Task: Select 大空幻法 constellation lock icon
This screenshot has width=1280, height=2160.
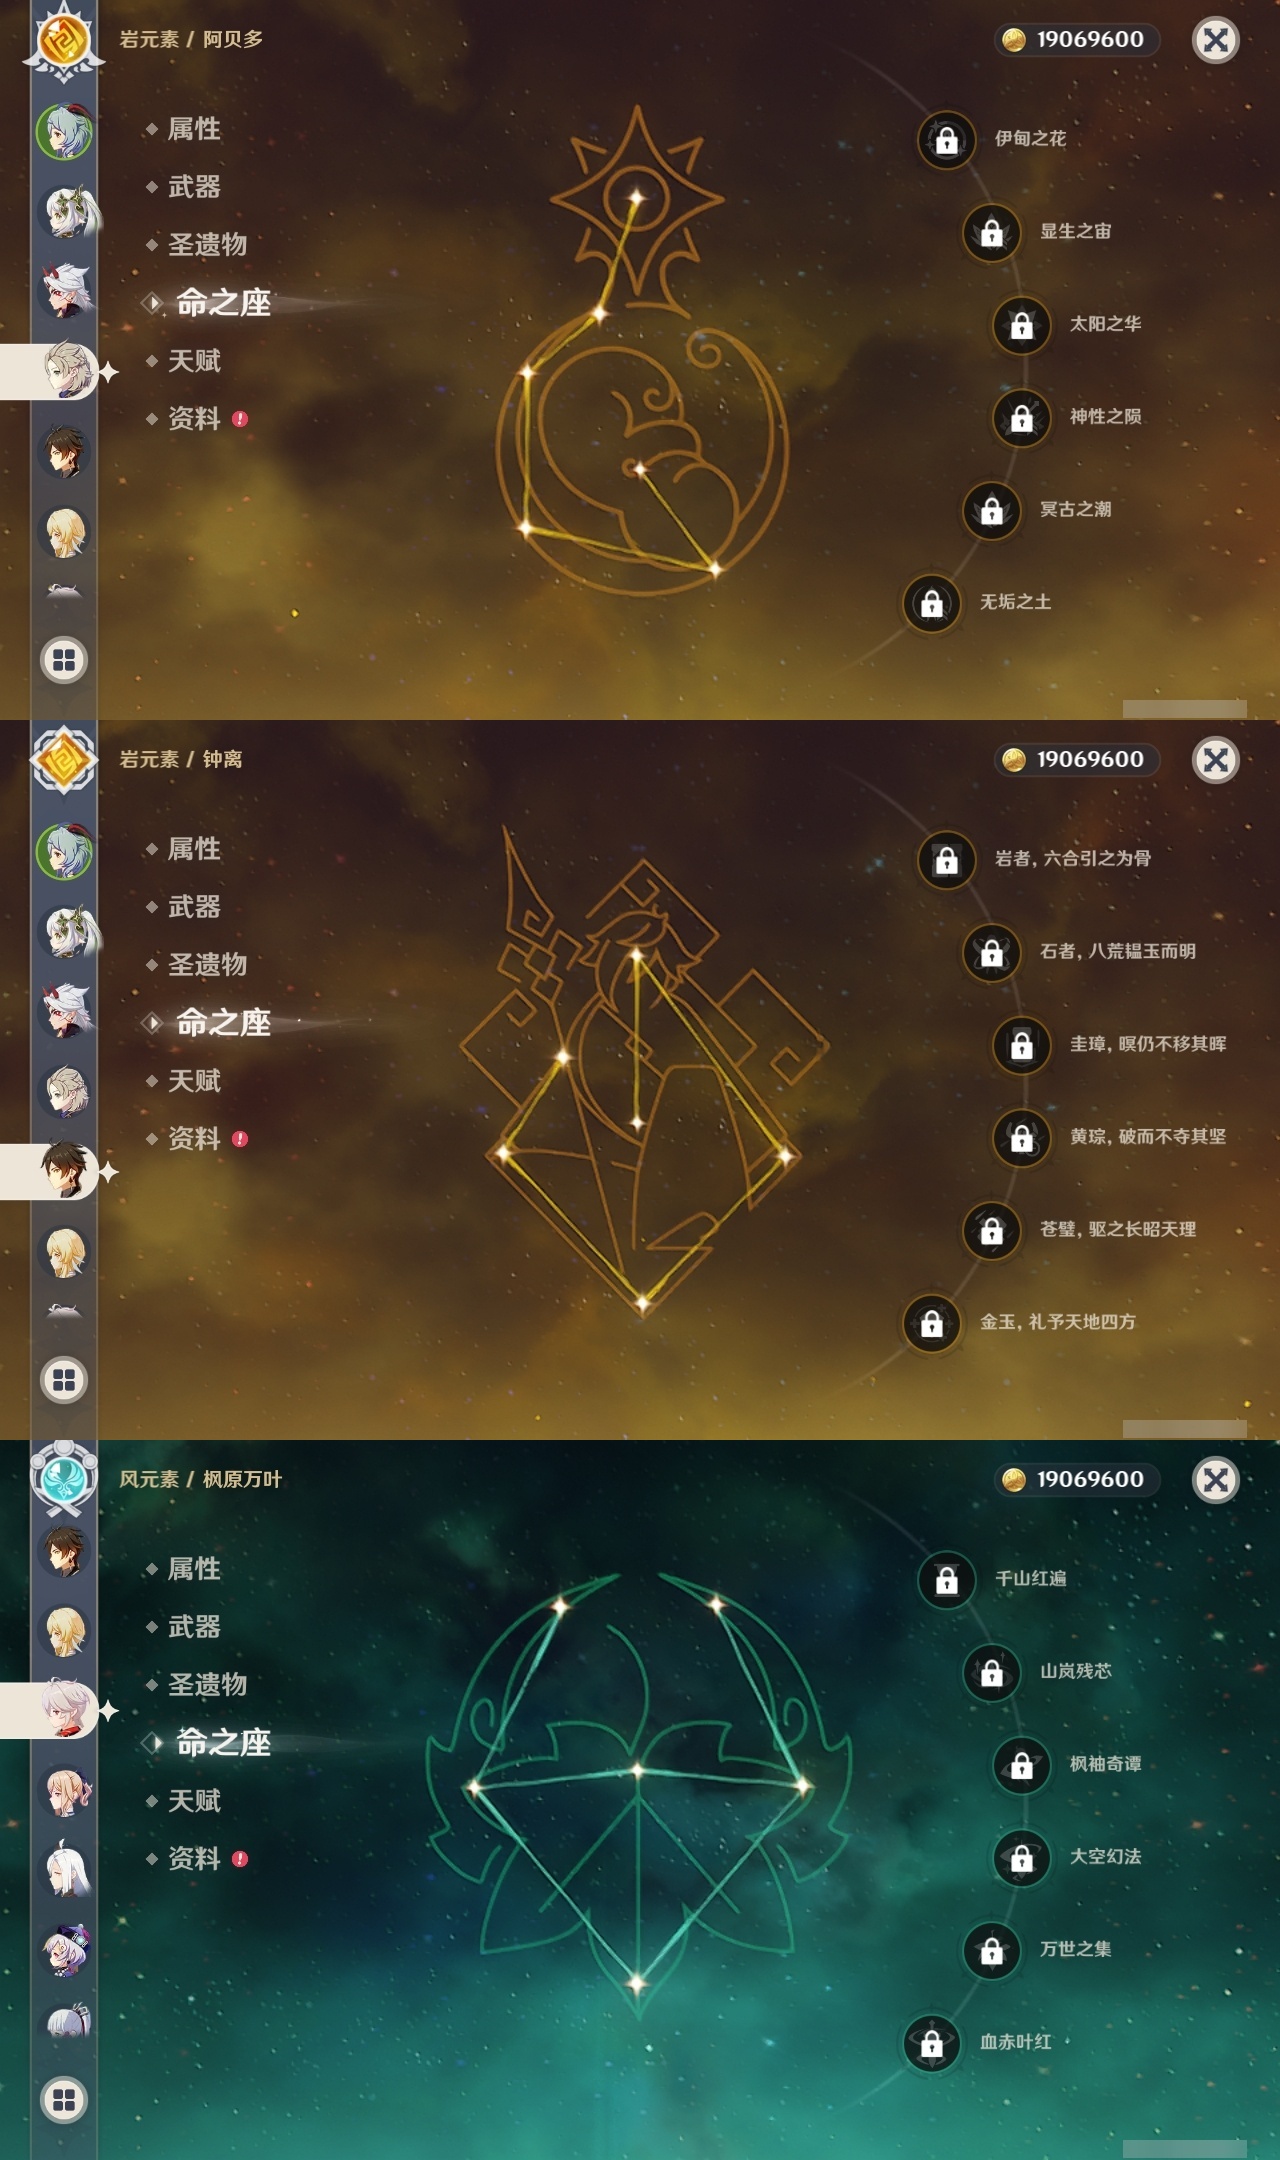Action: click(1021, 1857)
